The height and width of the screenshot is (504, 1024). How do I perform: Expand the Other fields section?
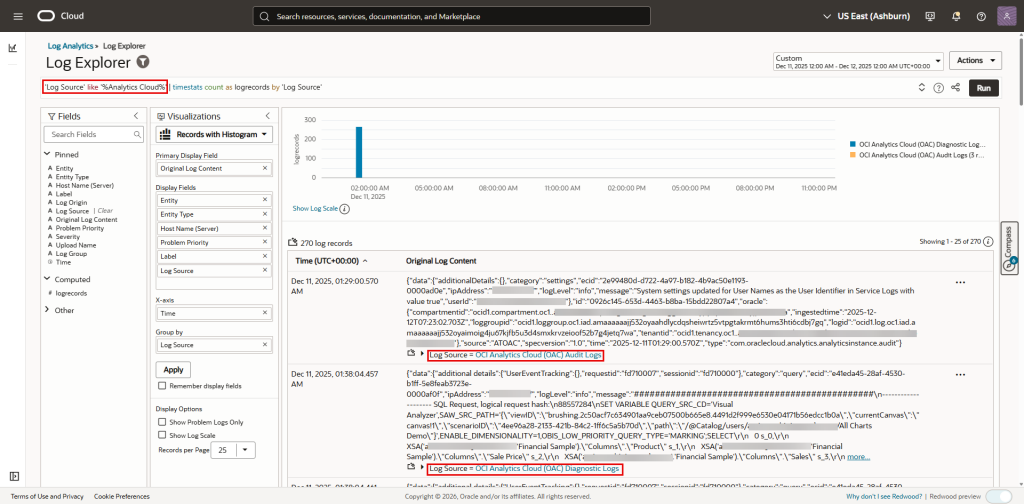pos(47,310)
